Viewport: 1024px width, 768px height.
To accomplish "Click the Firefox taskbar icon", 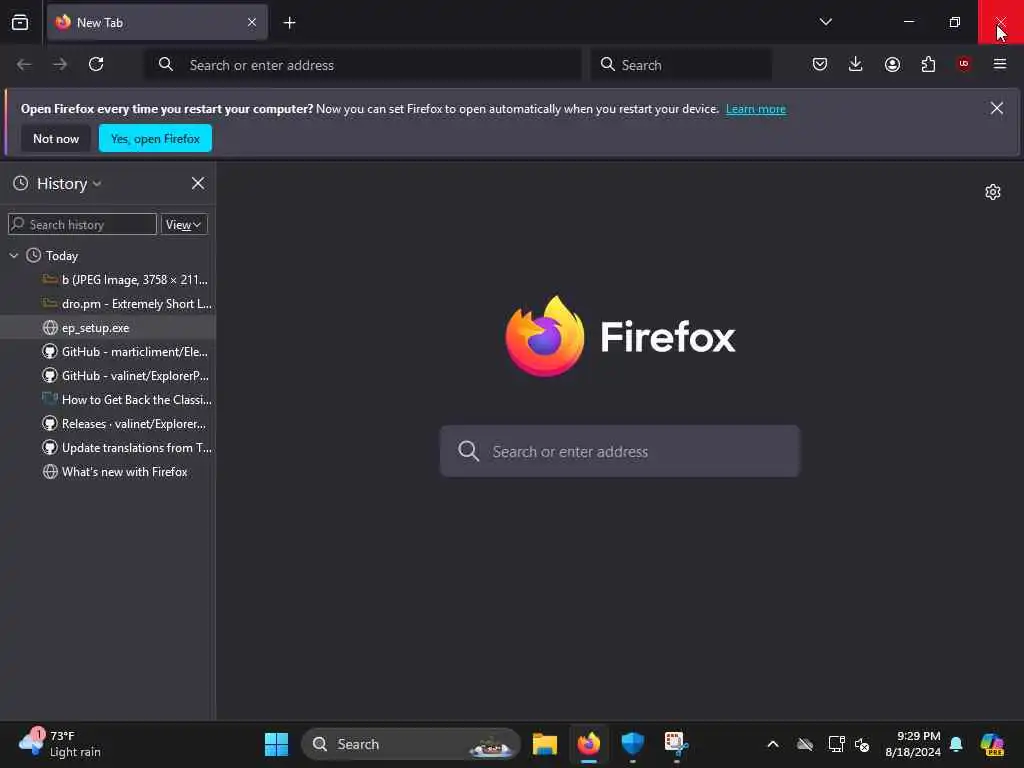I will coord(589,744).
